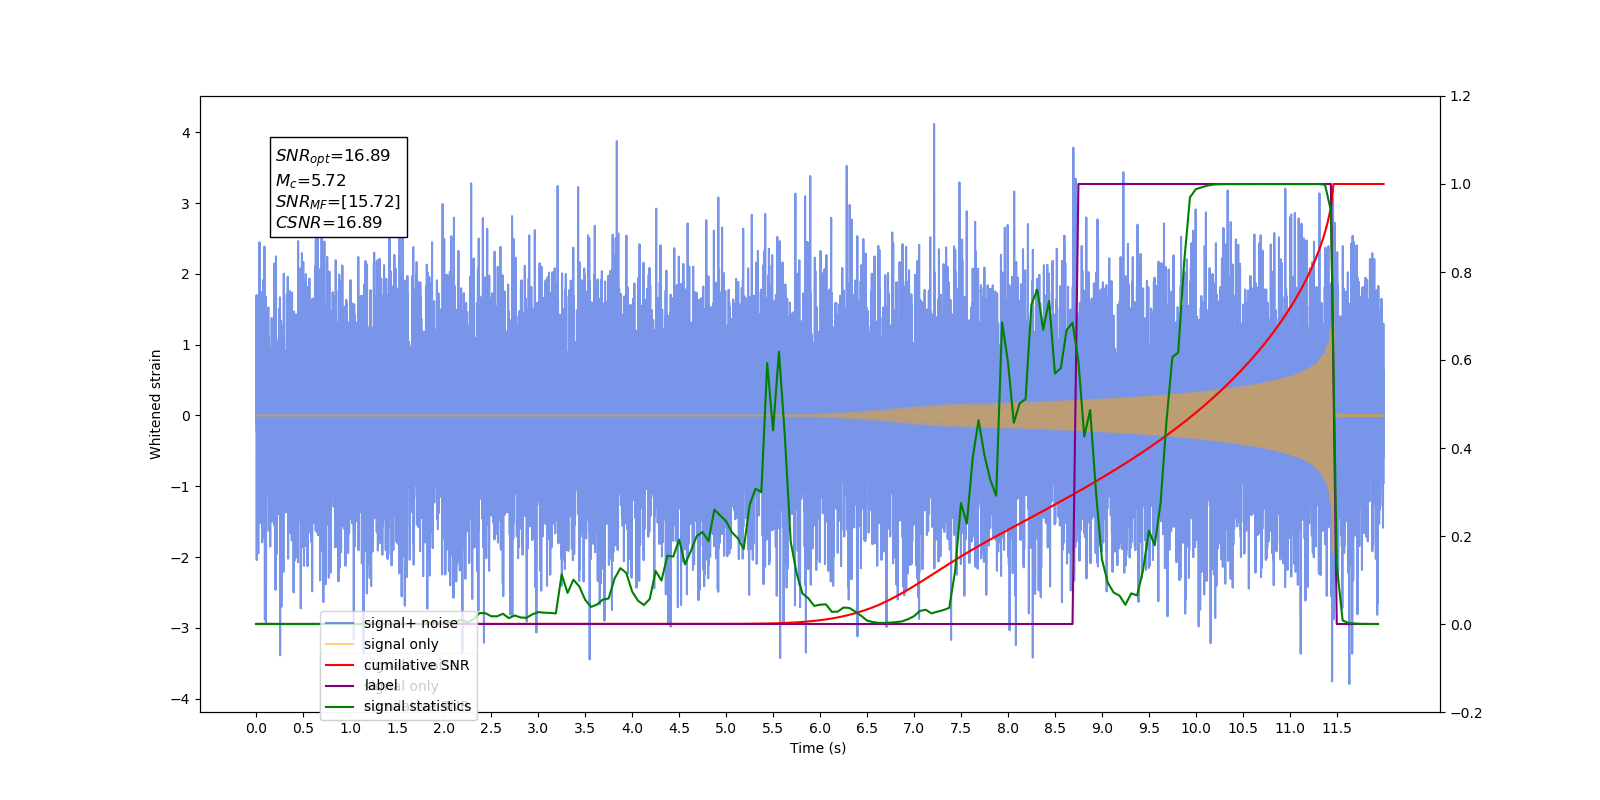The width and height of the screenshot is (1600, 800).
Task: Click the green signal statistics legend line
Action: coord(340,707)
